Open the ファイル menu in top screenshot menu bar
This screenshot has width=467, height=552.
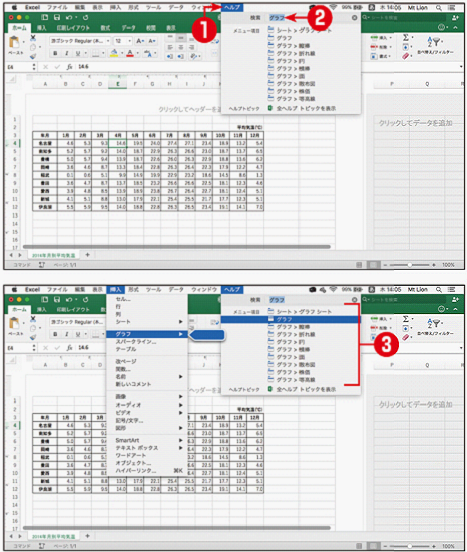click(57, 7)
